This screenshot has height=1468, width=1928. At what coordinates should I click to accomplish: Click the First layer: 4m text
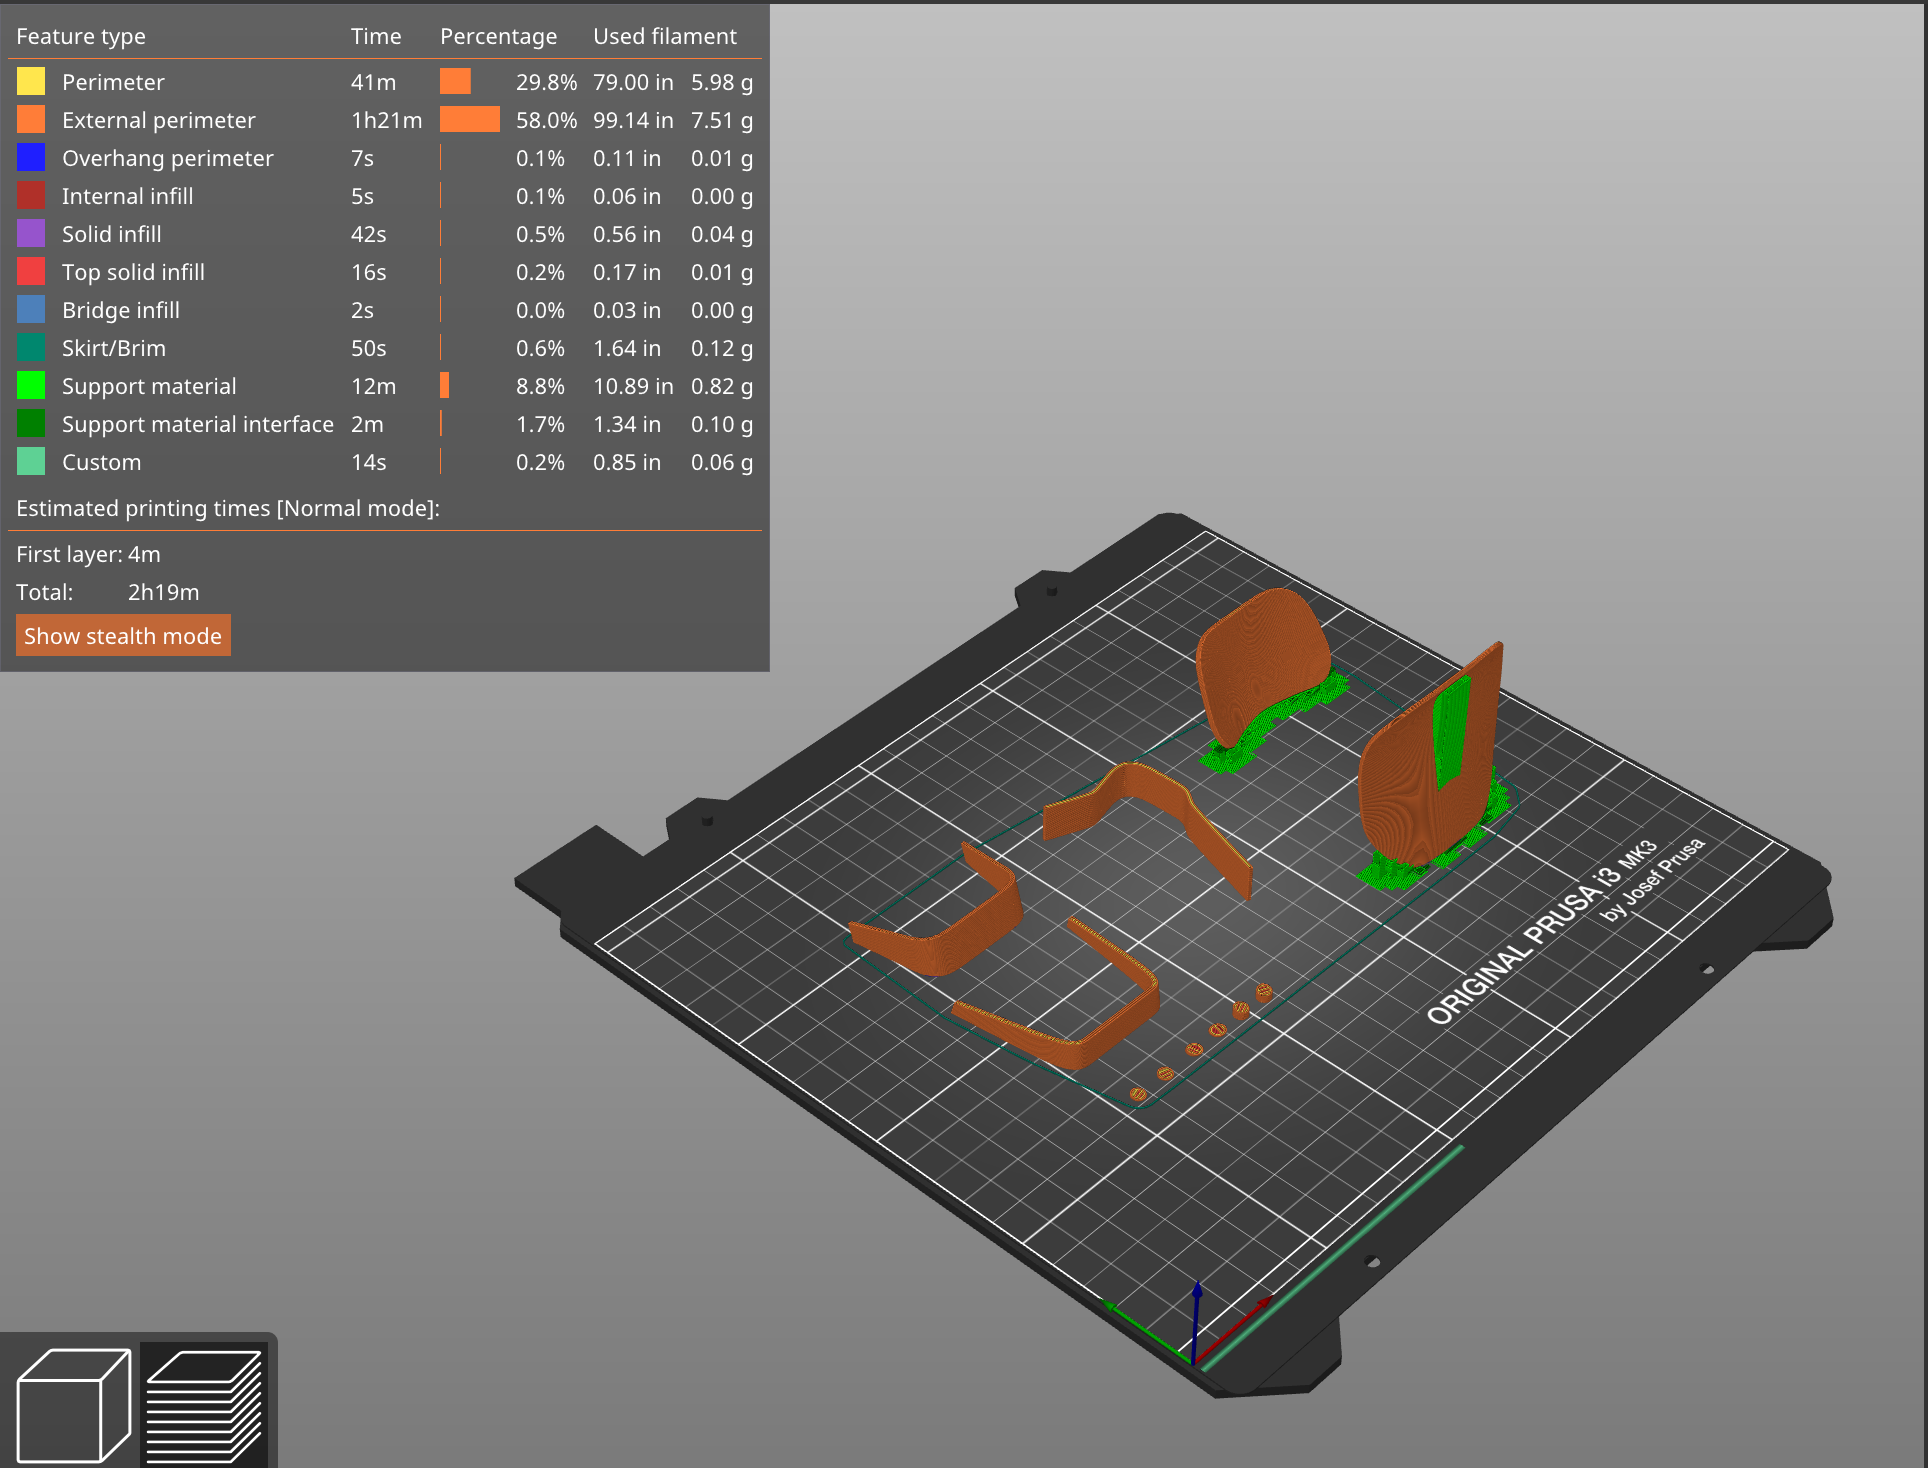[88, 554]
